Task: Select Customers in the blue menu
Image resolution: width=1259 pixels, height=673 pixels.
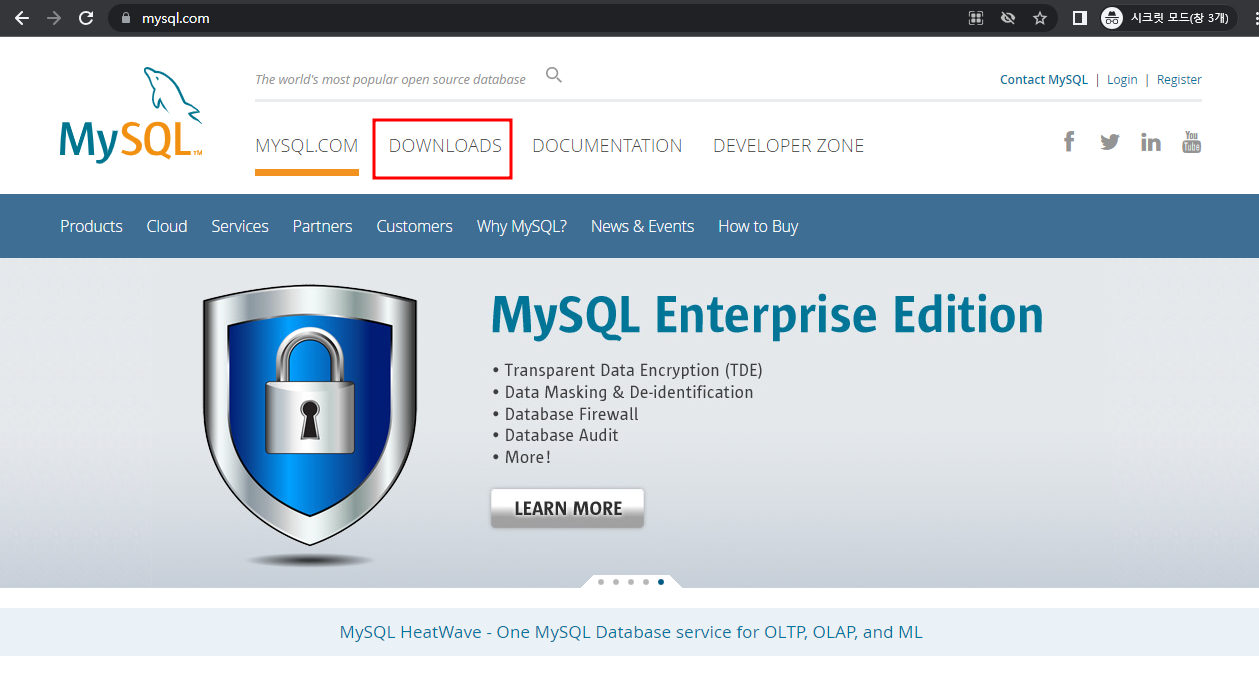Action: point(414,226)
